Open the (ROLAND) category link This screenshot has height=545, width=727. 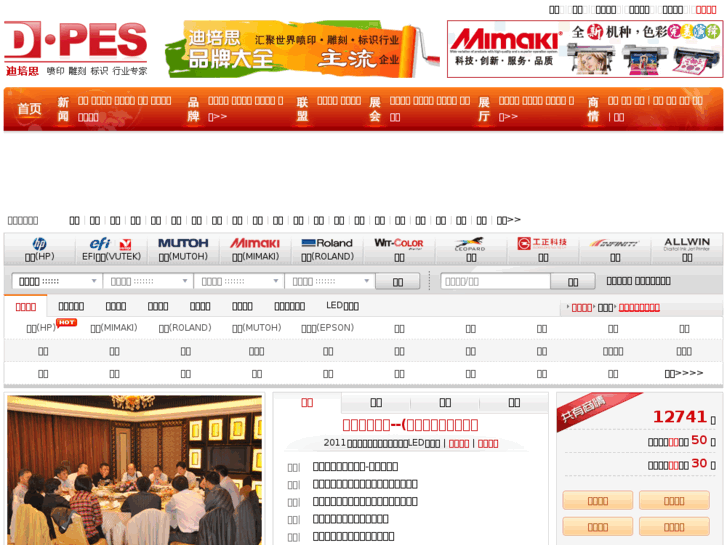pyautogui.click(x=185, y=328)
